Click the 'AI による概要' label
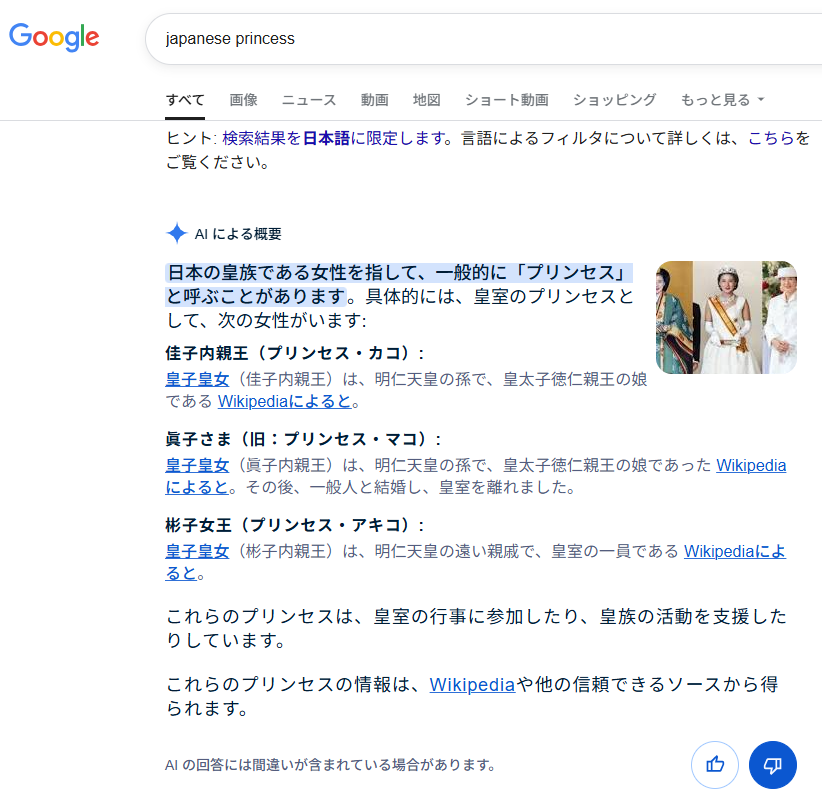Image resolution: width=822 pixels, height=800 pixels. tap(238, 234)
